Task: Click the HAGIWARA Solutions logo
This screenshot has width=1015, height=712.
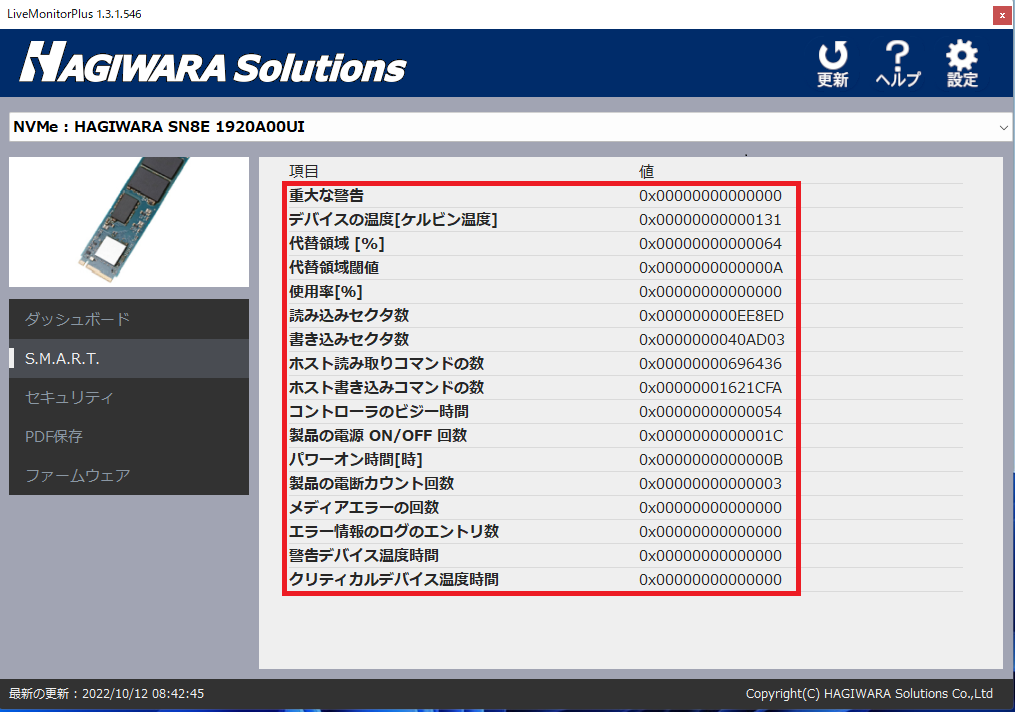Action: 213,63
